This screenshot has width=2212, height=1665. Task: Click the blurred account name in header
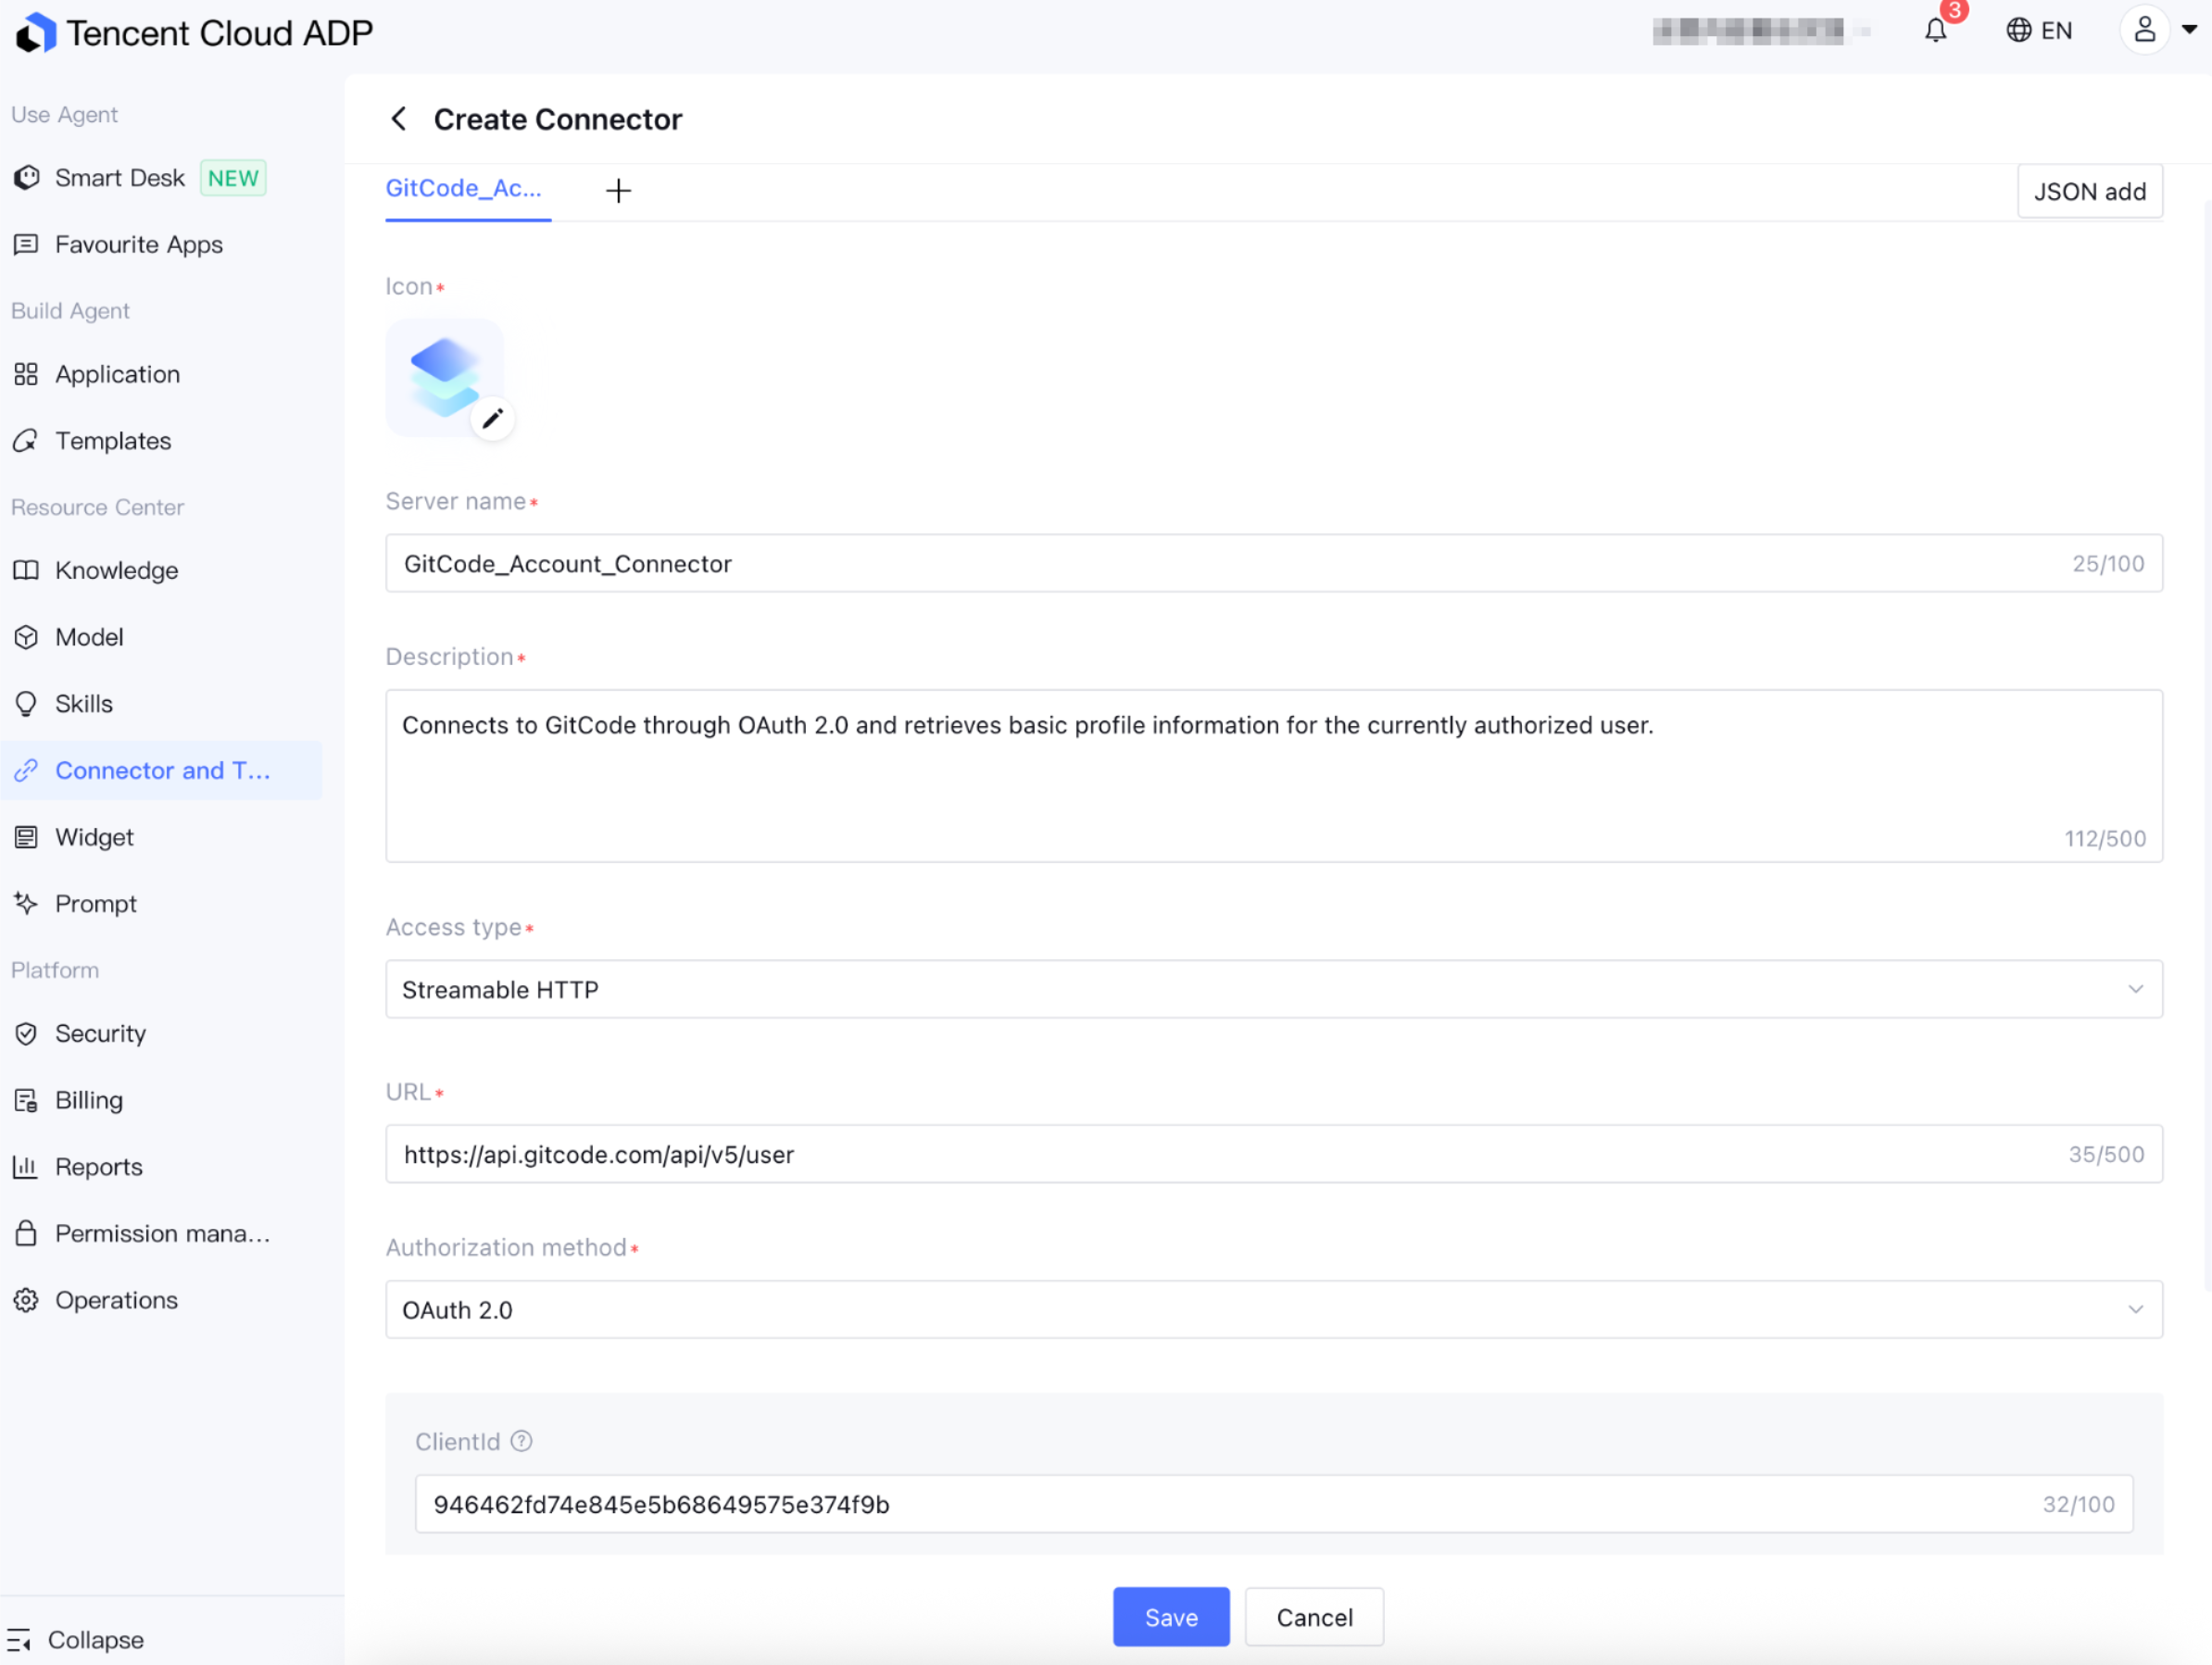click(1760, 31)
